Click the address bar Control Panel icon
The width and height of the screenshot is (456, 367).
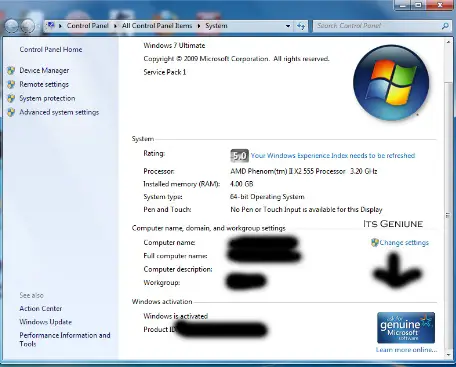click(51, 25)
